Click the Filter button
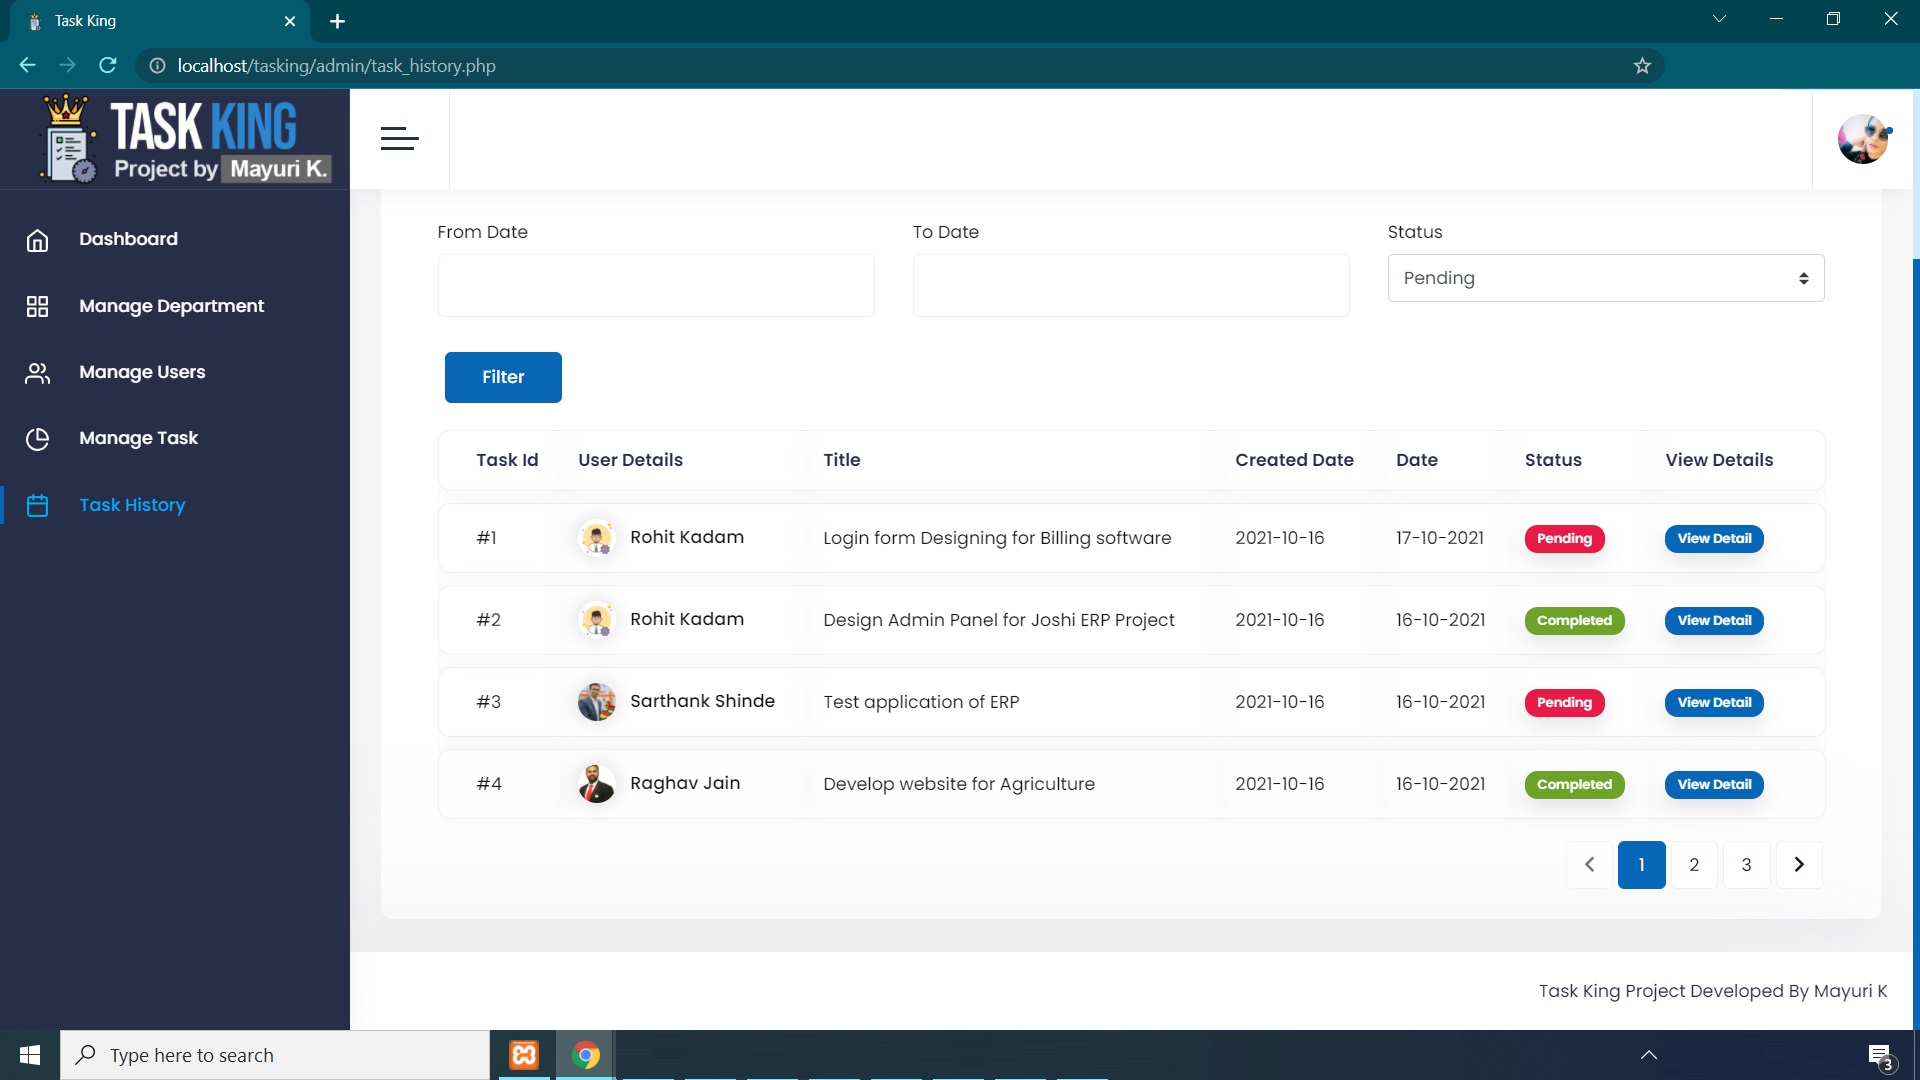This screenshot has height=1080, width=1920. [503, 377]
